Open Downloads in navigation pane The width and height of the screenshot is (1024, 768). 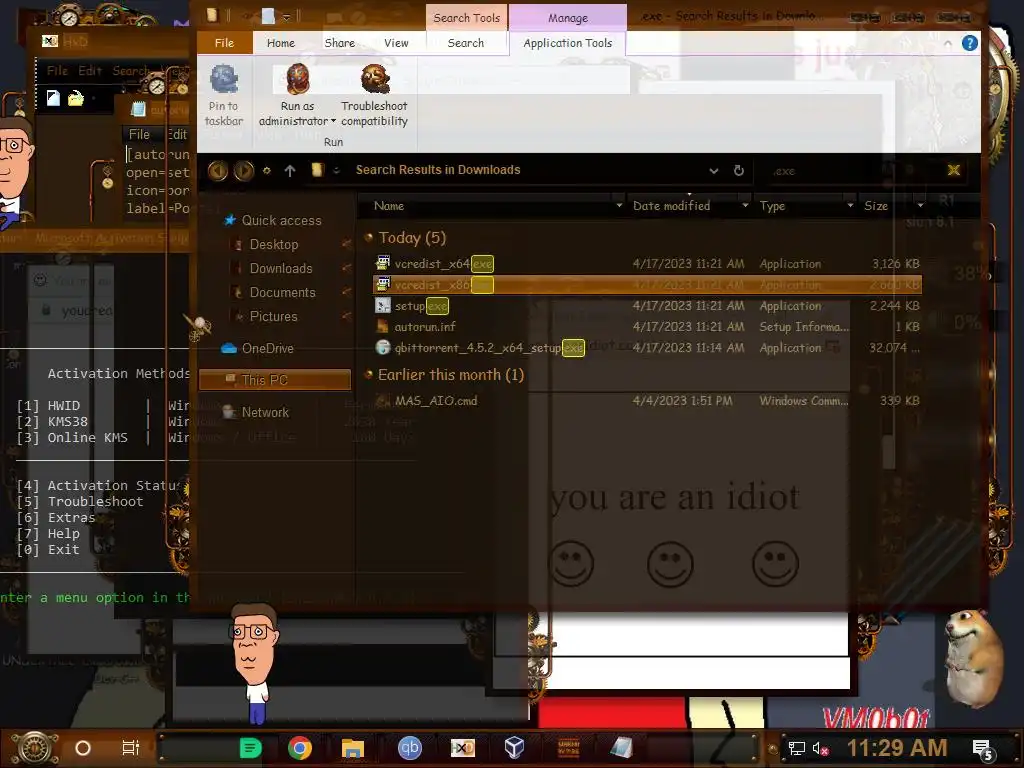coord(281,268)
